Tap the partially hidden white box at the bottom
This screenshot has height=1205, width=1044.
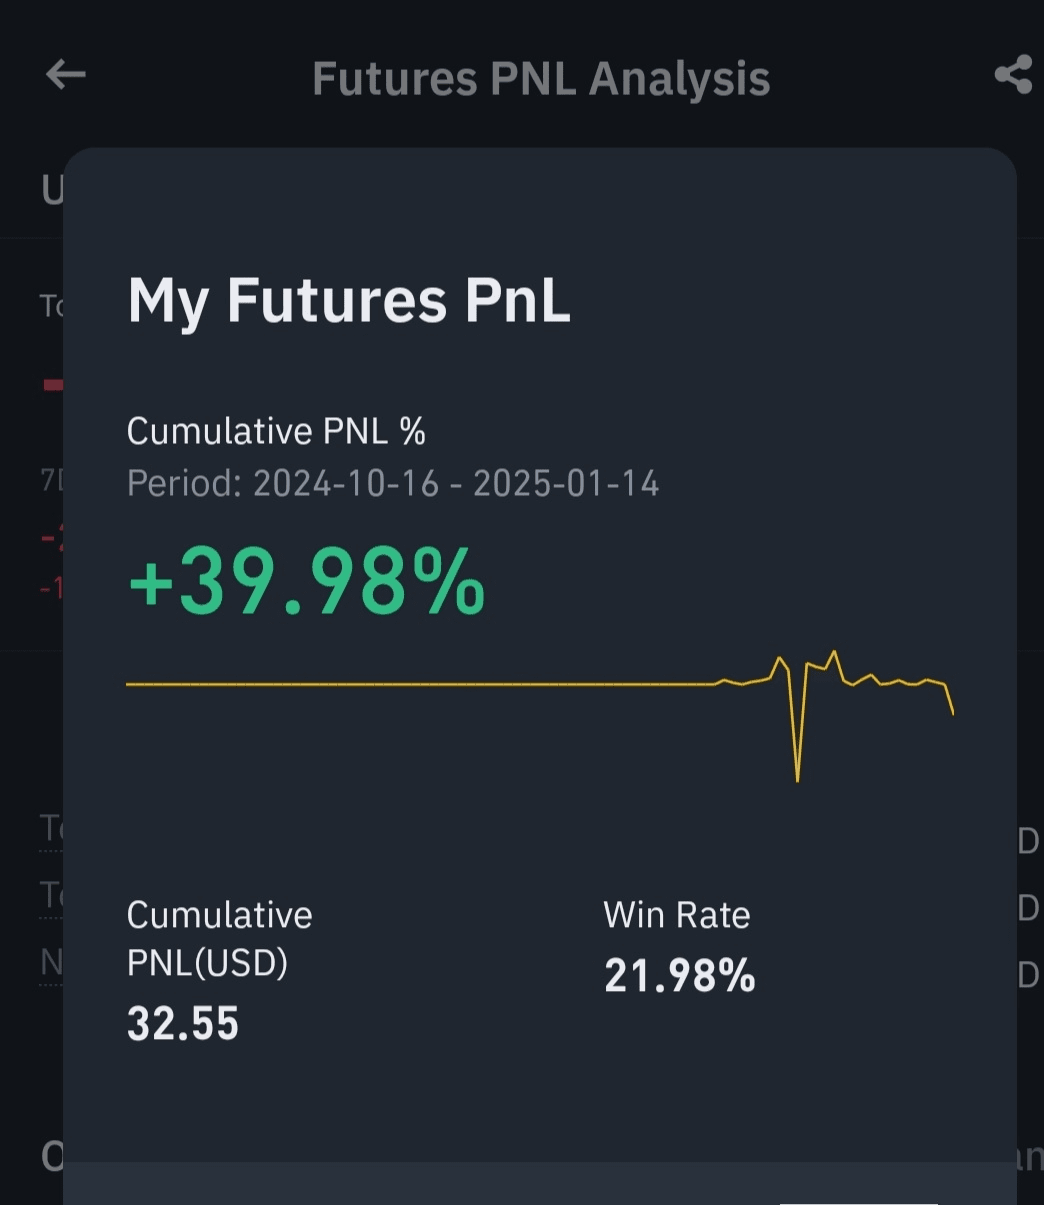[x=858, y=1203]
